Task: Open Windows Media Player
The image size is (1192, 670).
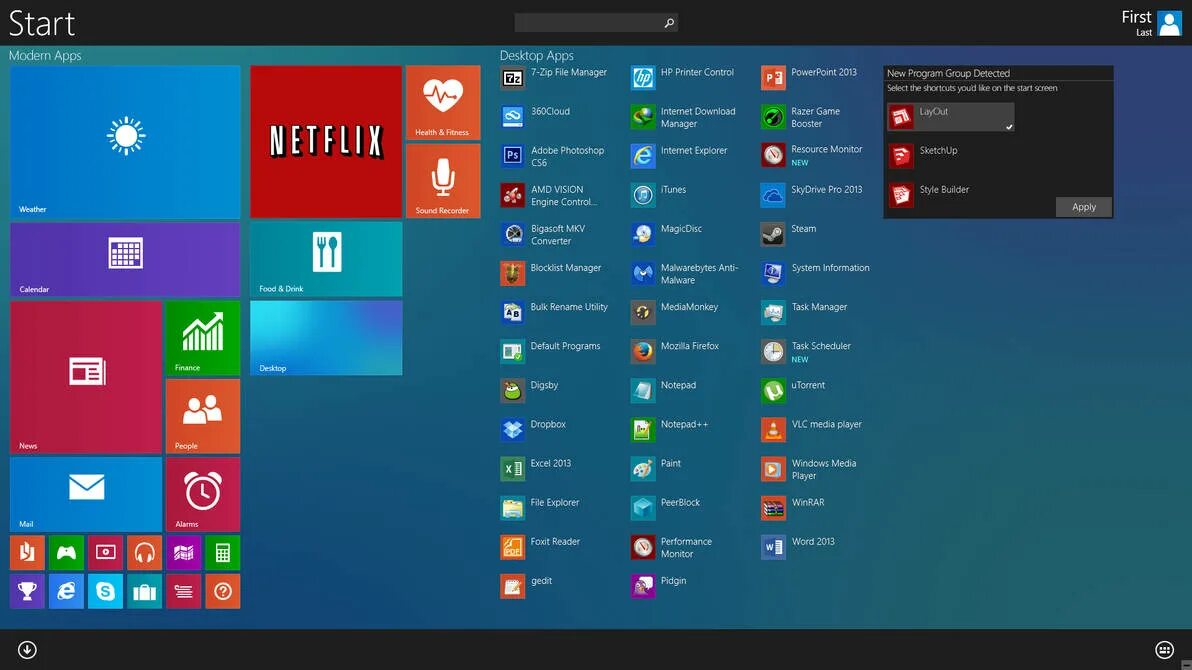Action: (810, 469)
